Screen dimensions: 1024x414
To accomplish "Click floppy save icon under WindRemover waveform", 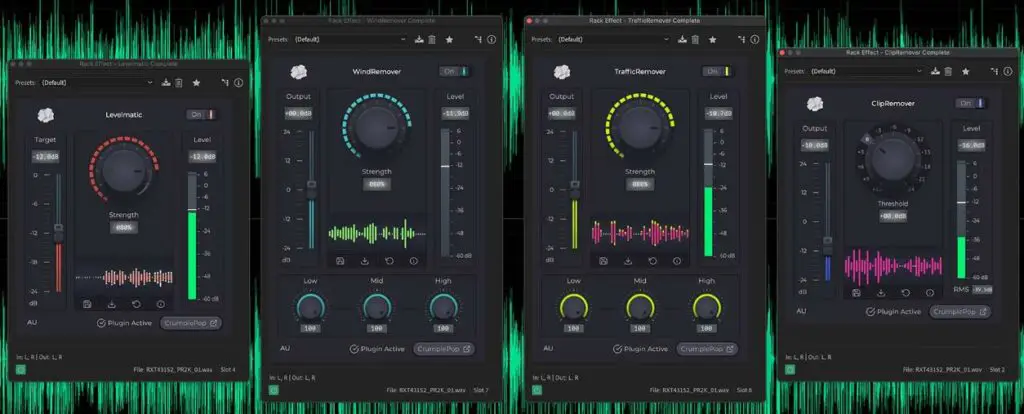I will click(x=340, y=261).
